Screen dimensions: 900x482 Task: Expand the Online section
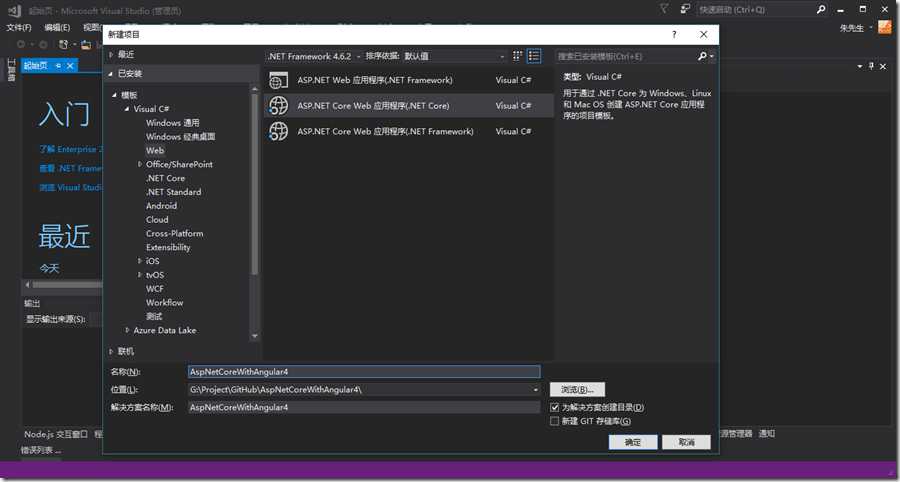[x=111, y=351]
